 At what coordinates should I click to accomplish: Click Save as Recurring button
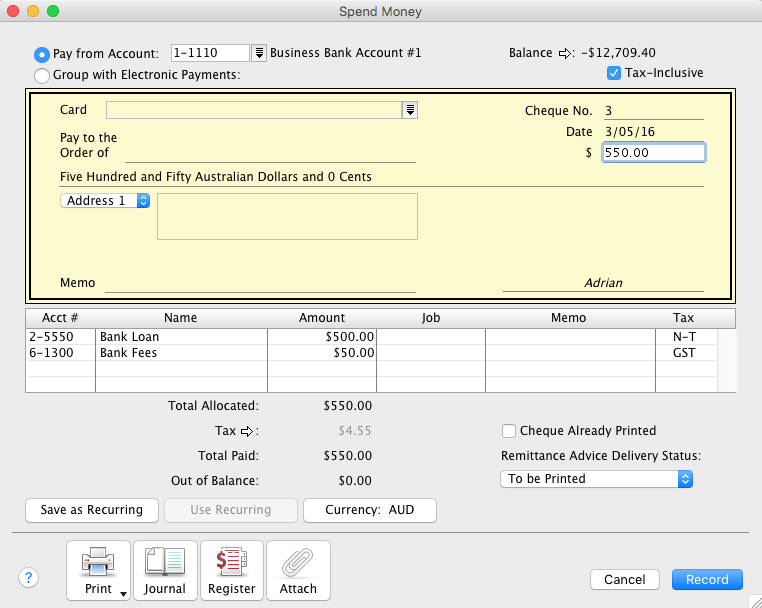[91, 510]
